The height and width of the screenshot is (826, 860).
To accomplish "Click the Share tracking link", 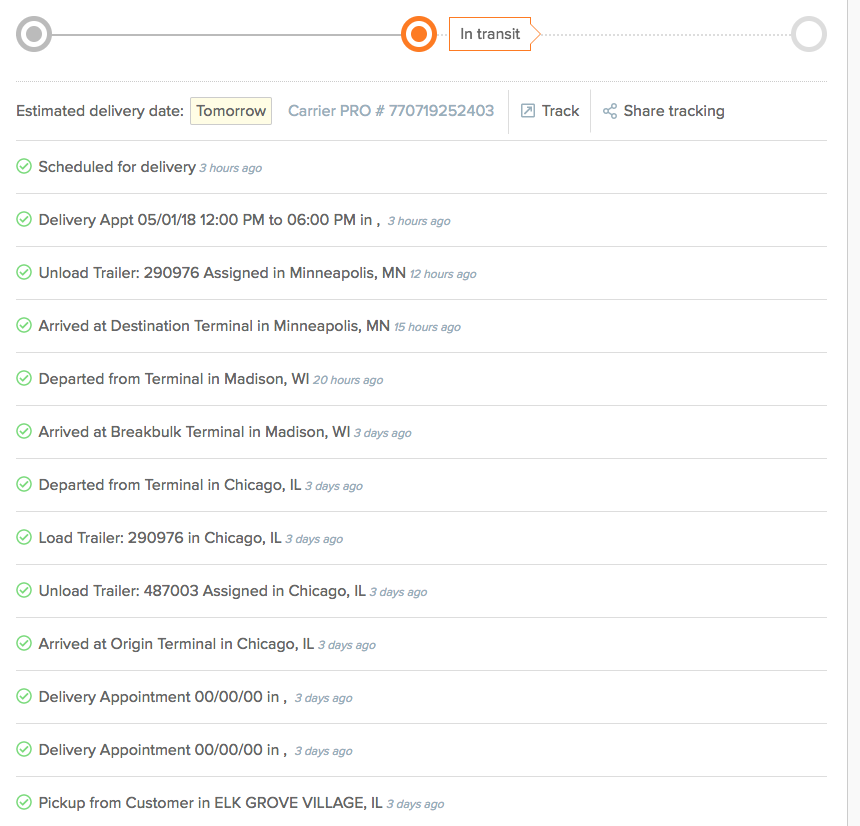I will (674, 111).
